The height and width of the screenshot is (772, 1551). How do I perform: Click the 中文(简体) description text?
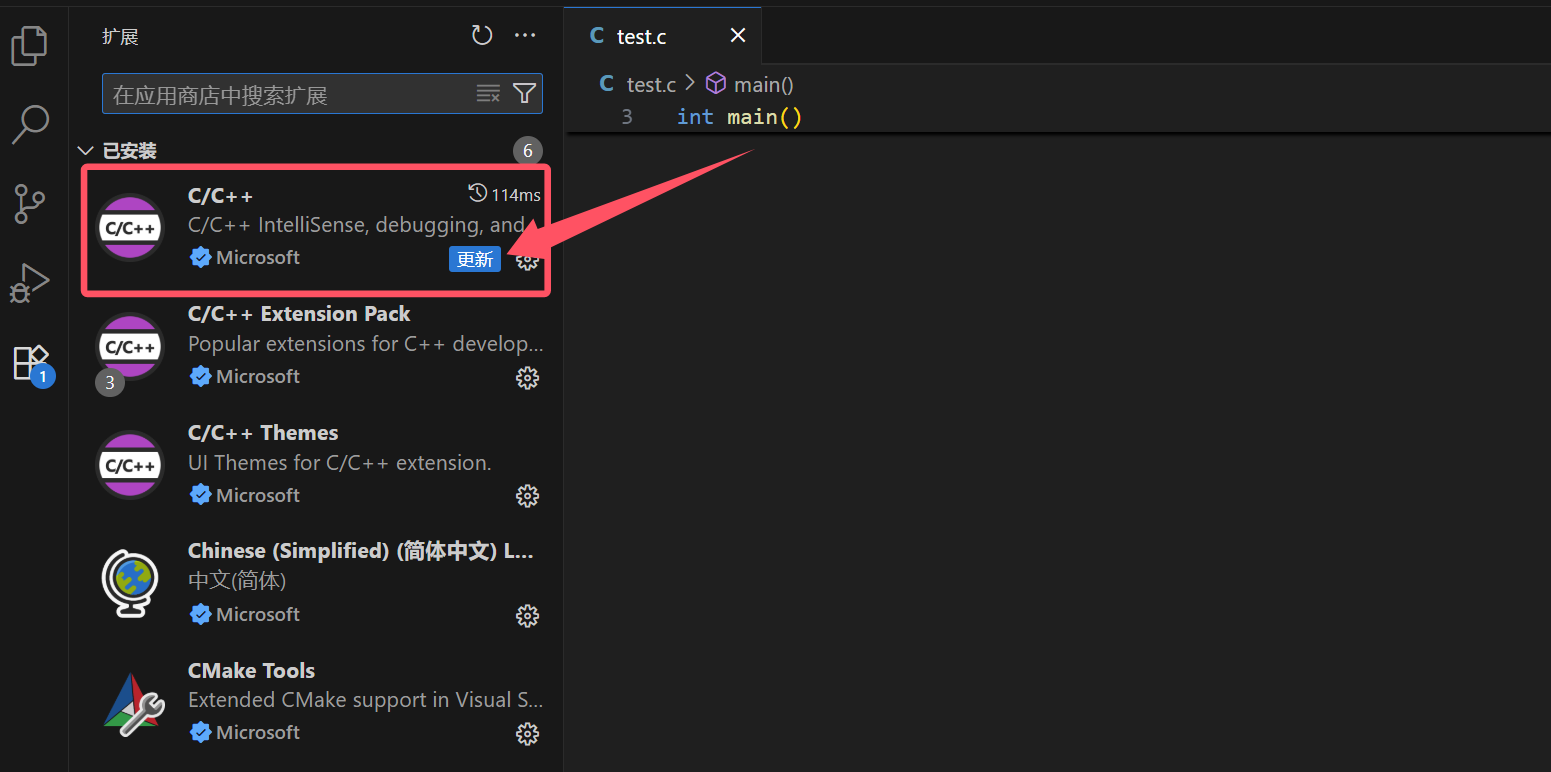(237, 581)
